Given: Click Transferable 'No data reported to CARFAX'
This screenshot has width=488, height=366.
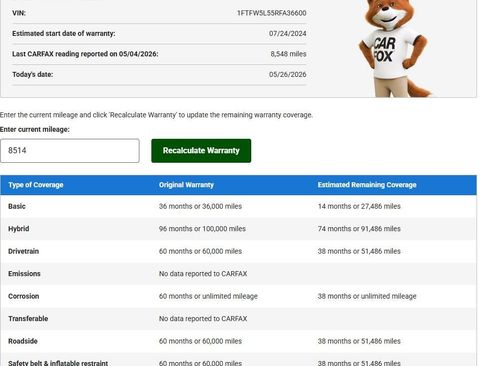Looking at the screenshot, I should 203,319.
